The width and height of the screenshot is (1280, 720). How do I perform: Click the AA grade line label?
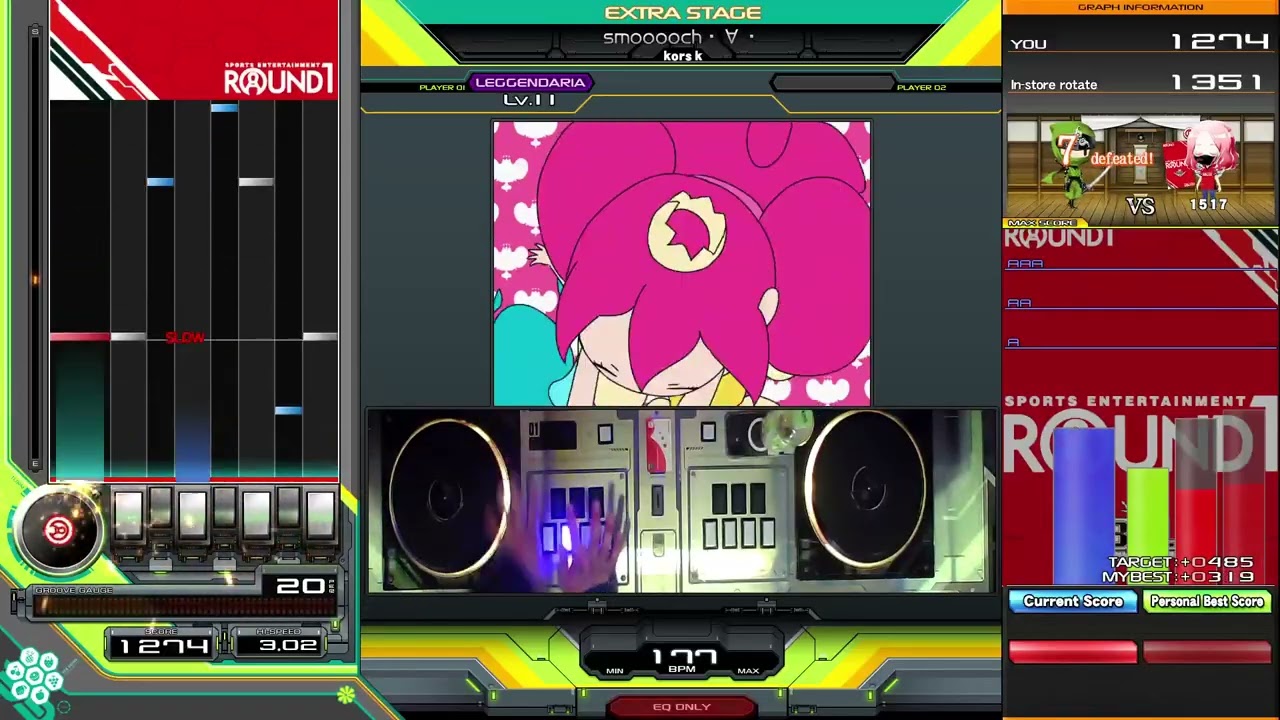(x=1019, y=303)
